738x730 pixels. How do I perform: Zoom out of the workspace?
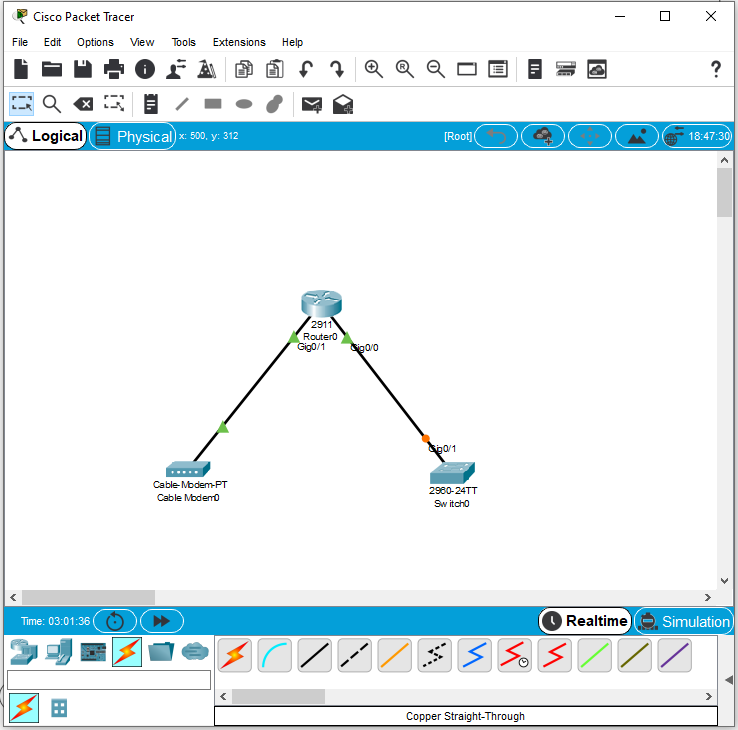436,69
